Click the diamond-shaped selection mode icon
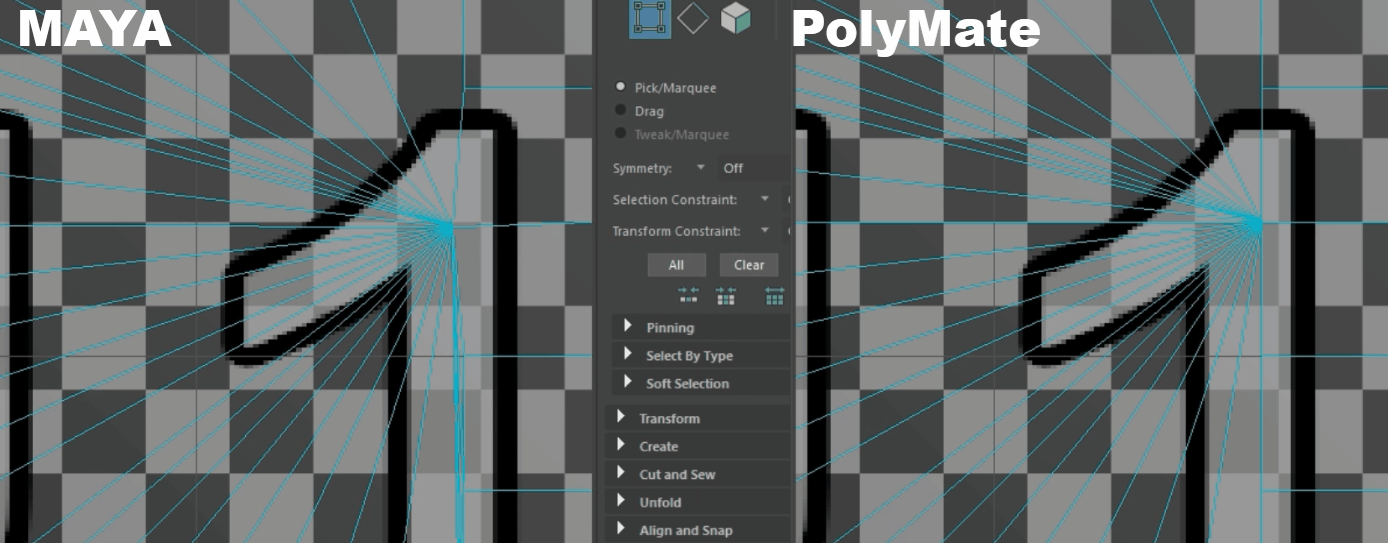Viewport: 1388px width, 543px height. pyautogui.click(x=692, y=17)
